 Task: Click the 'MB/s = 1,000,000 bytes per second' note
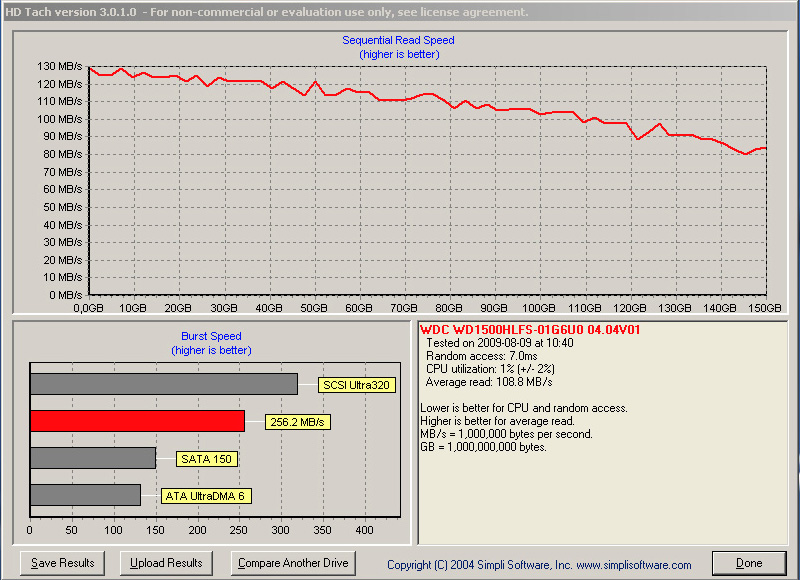[506, 434]
